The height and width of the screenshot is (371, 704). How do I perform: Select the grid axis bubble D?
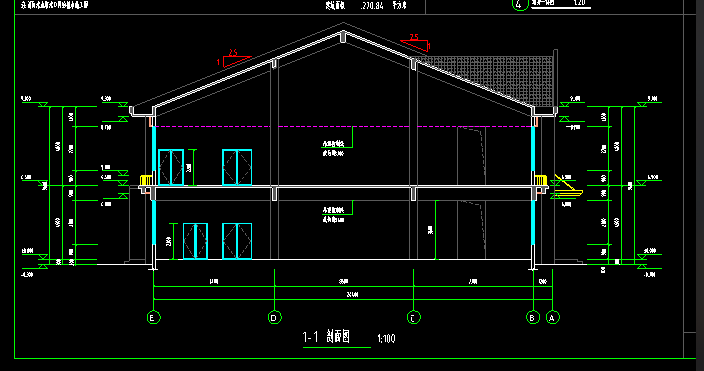pos(274,318)
